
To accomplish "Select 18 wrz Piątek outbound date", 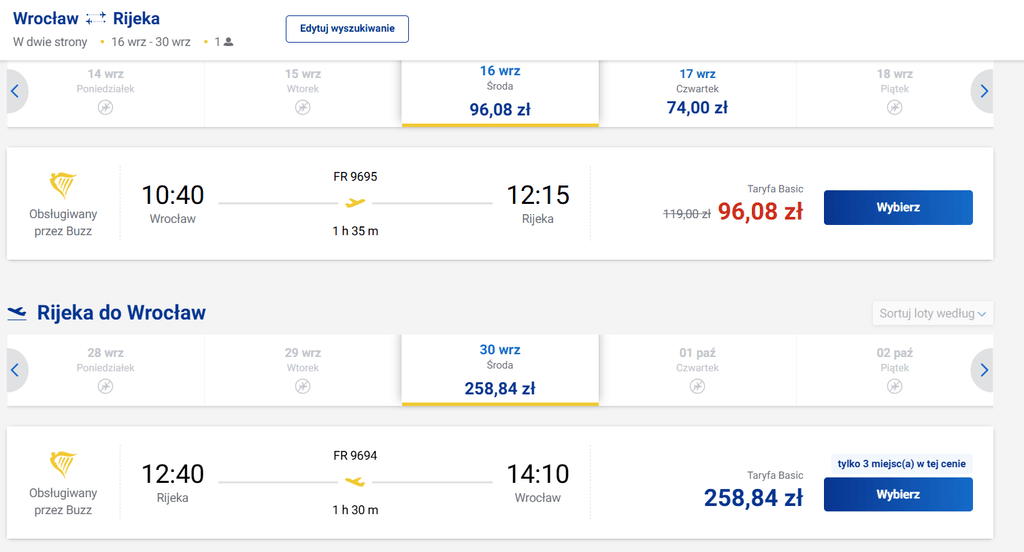I will point(894,91).
